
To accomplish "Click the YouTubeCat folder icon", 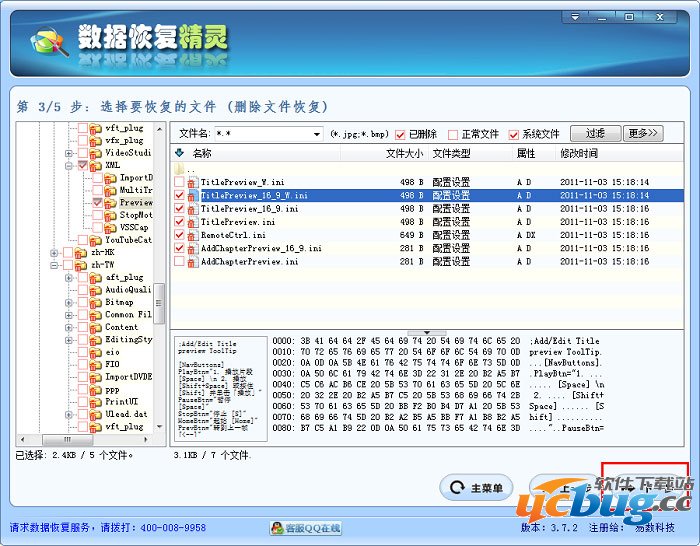I will (96, 241).
